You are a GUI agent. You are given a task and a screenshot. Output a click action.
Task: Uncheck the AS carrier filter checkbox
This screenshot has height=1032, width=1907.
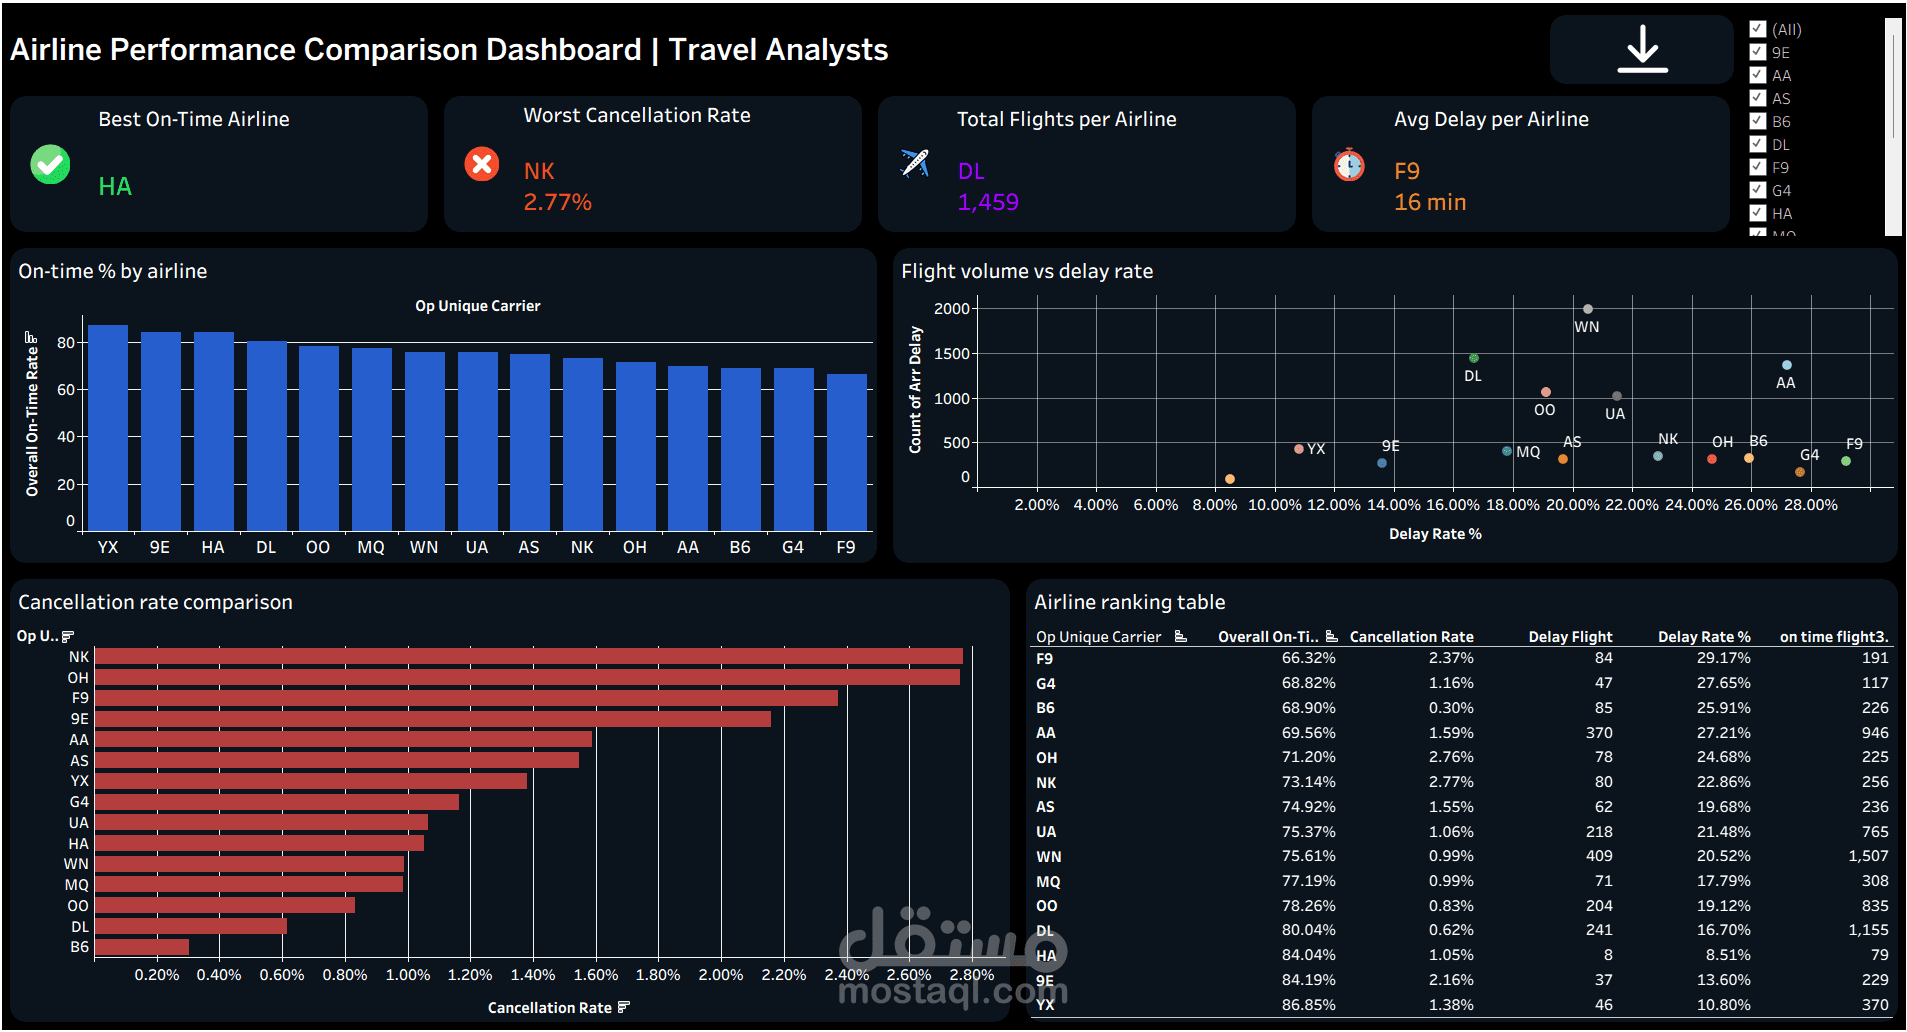click(x=1758, y=98)
